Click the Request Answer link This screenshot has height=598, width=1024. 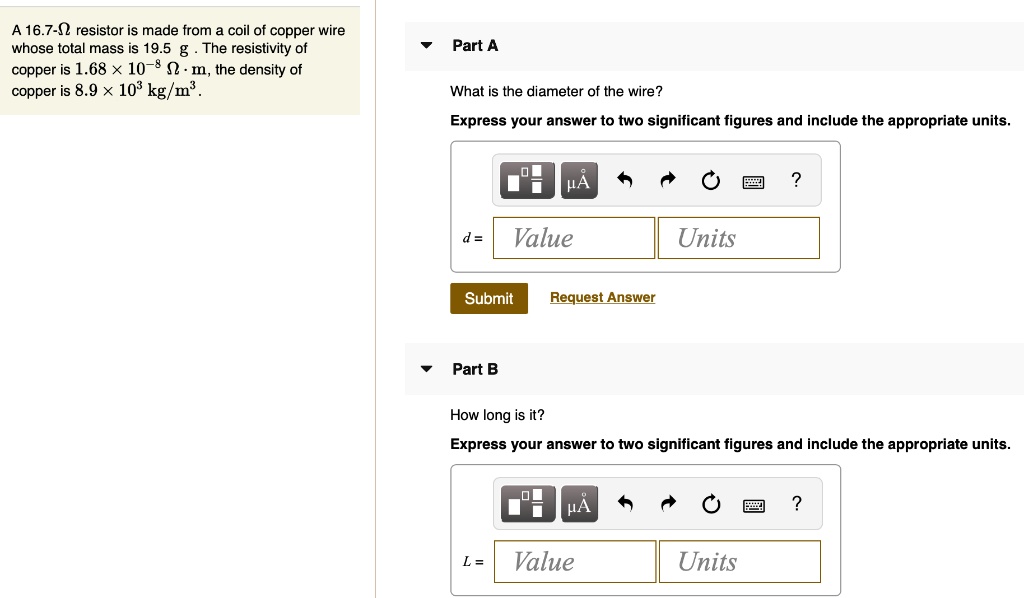[602, 297]
